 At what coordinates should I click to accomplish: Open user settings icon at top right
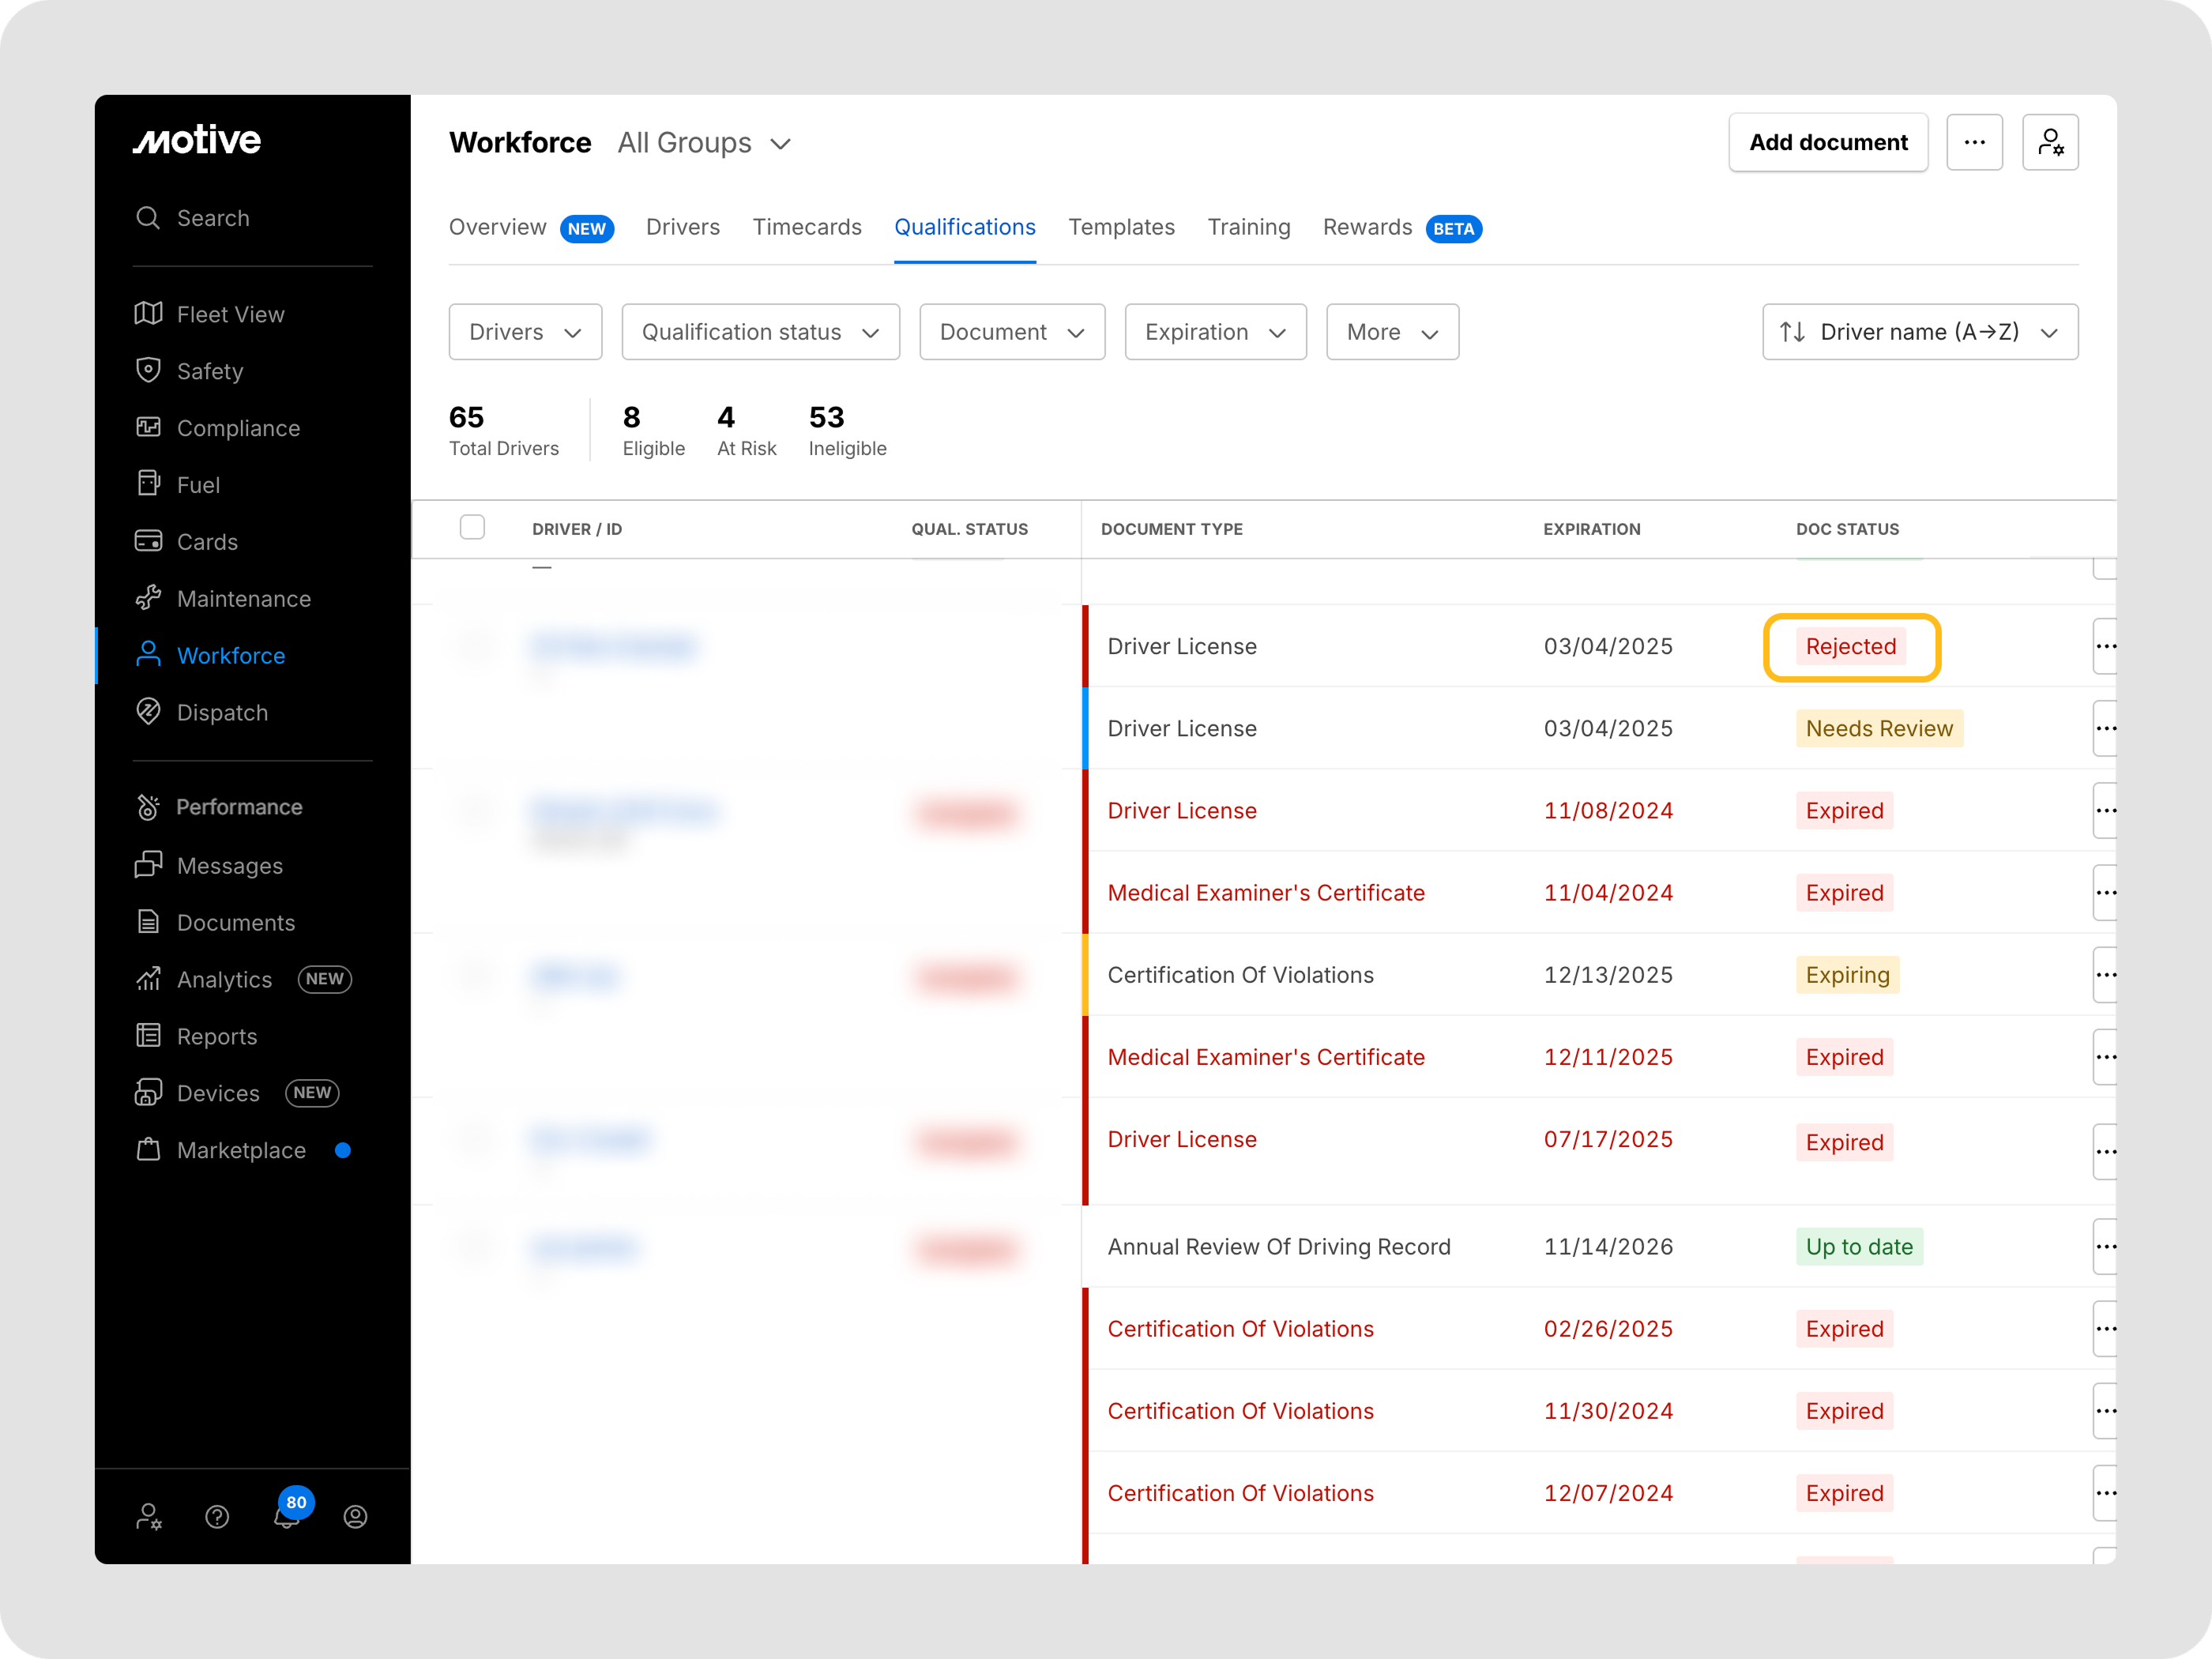click(x=2050, y=143)
